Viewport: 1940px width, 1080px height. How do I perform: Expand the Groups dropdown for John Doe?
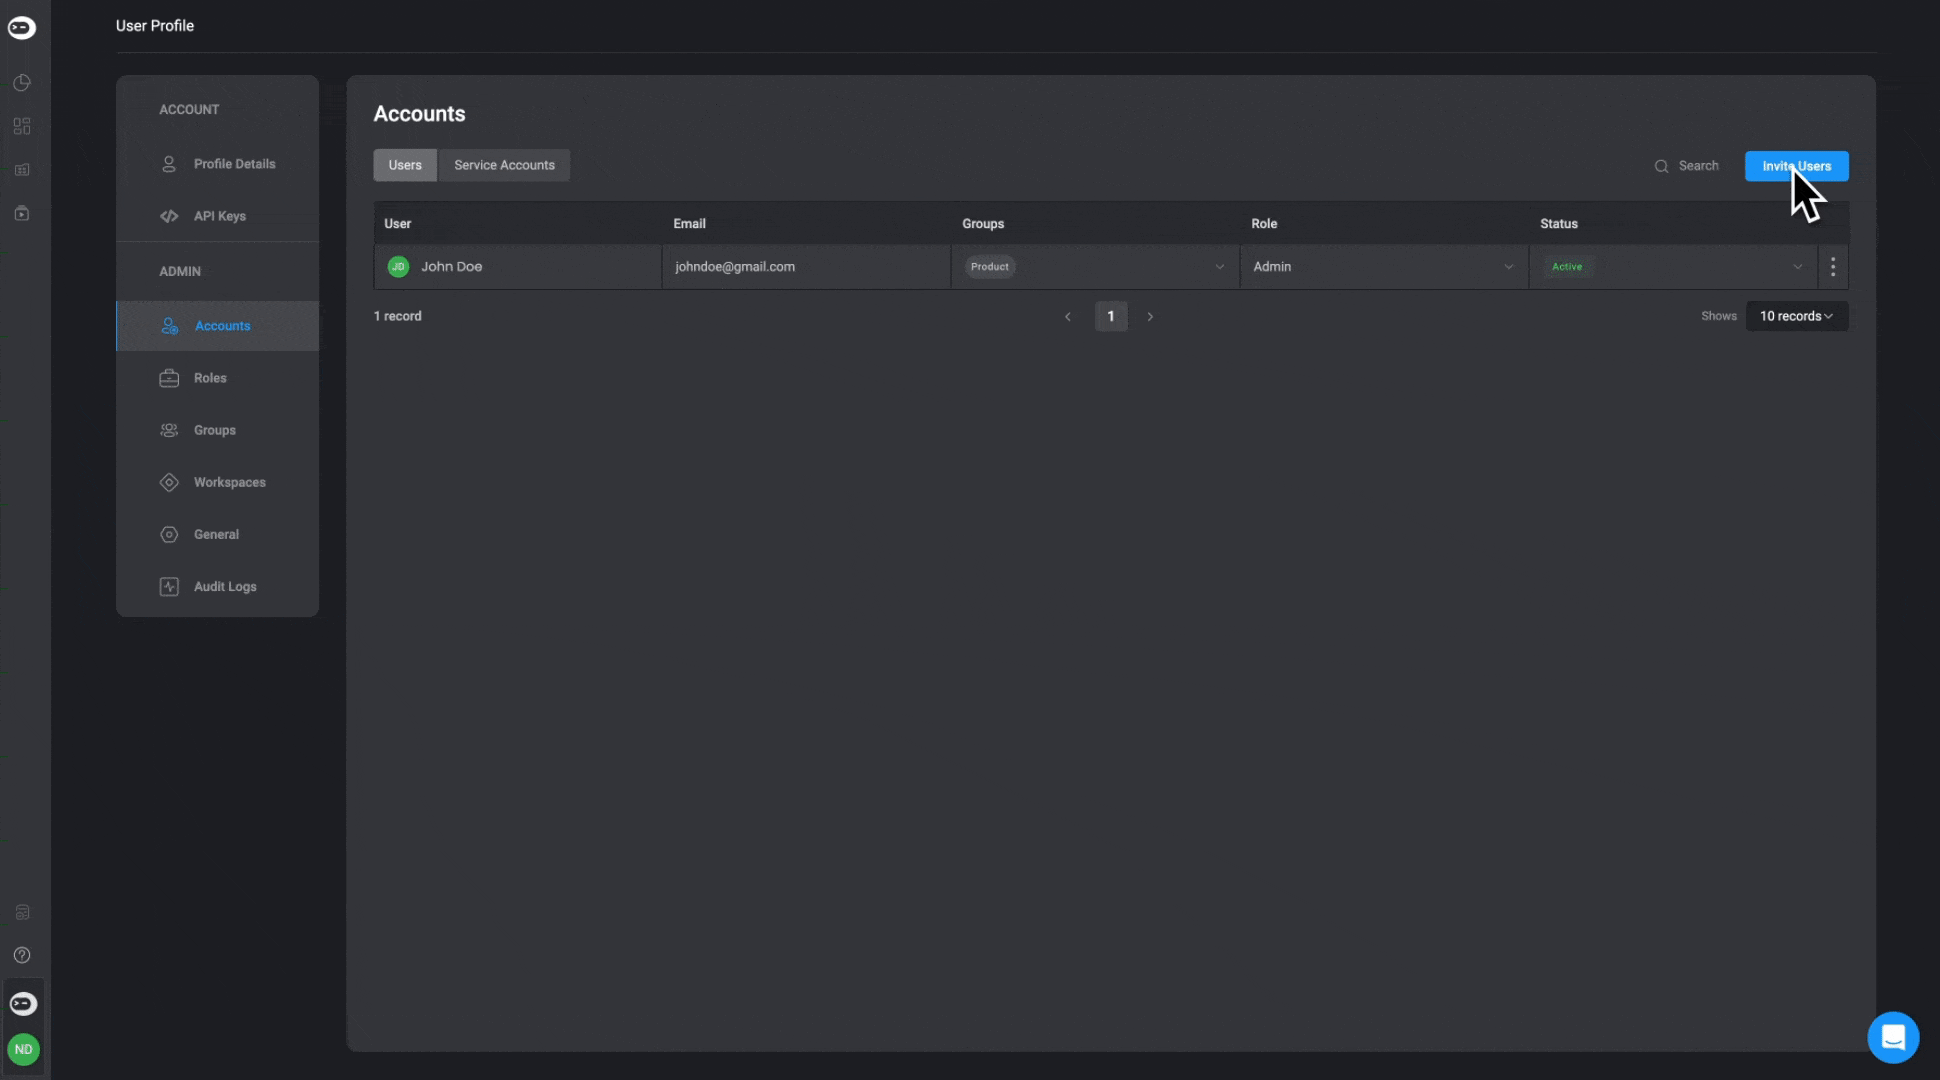1219,267
